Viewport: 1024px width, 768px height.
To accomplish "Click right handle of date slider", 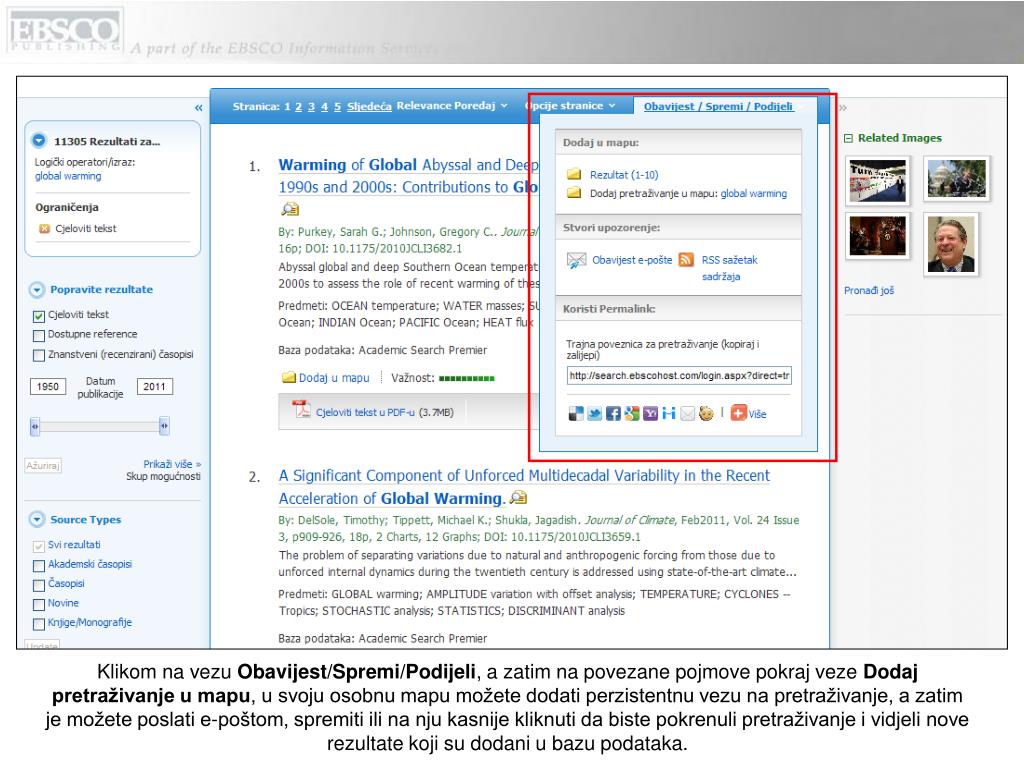I will pos(164,426).
